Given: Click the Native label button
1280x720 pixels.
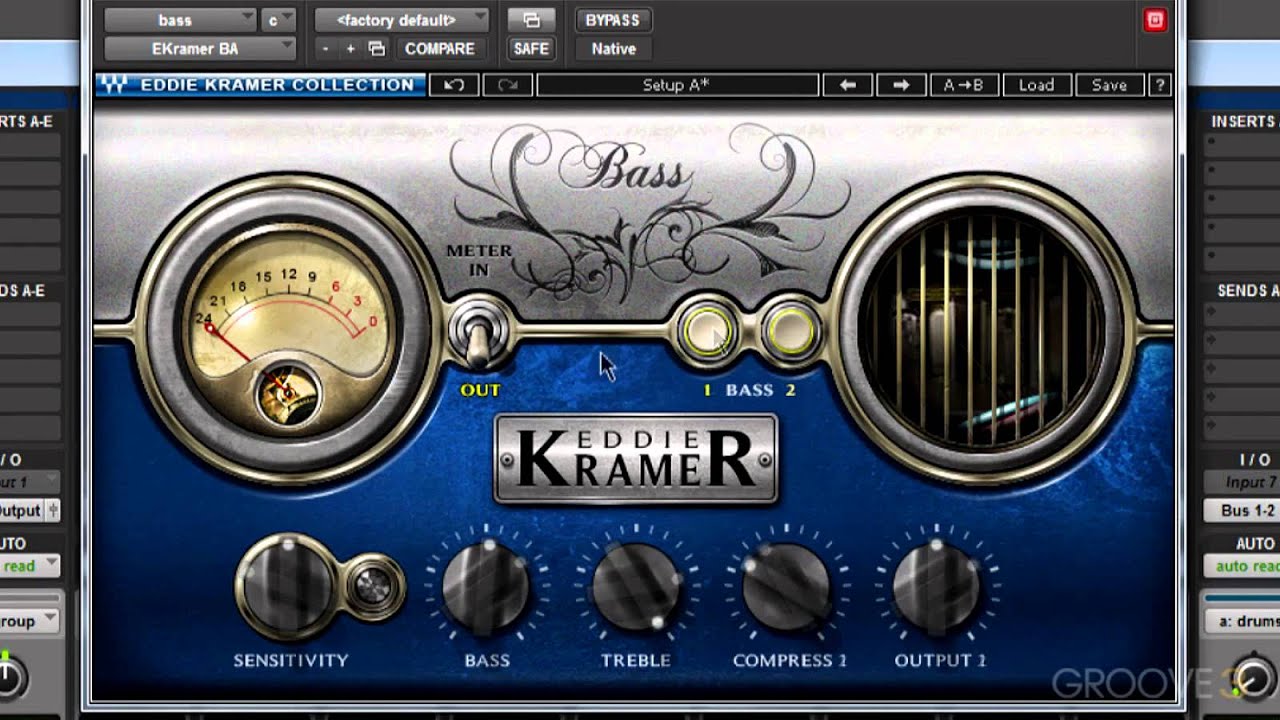Looking at the screenshot, I should coord(613,49).
